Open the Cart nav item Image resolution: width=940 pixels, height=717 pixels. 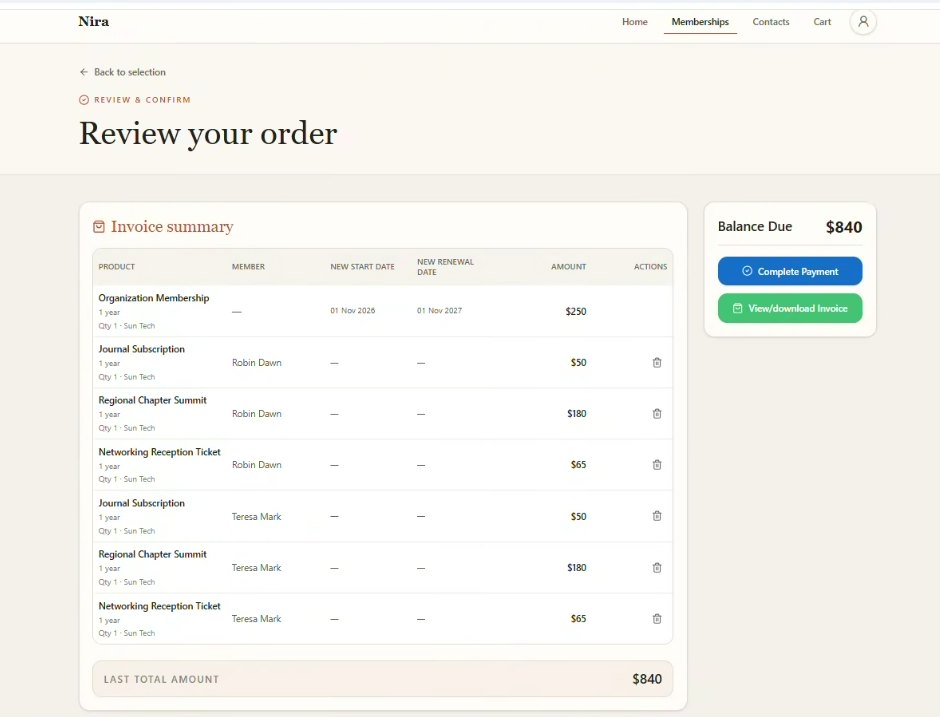coord(822,22)
